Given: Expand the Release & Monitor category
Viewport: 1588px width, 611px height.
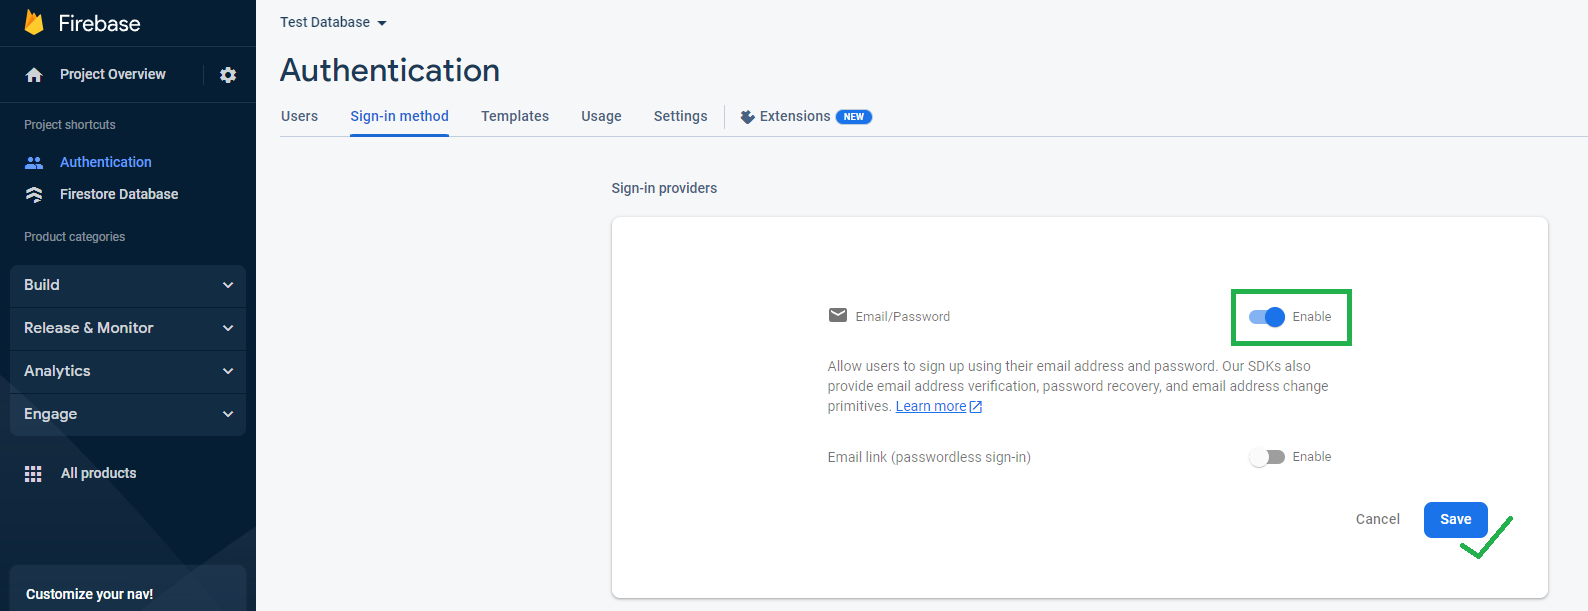Looking at the screenshot, I should pos(128,328).
